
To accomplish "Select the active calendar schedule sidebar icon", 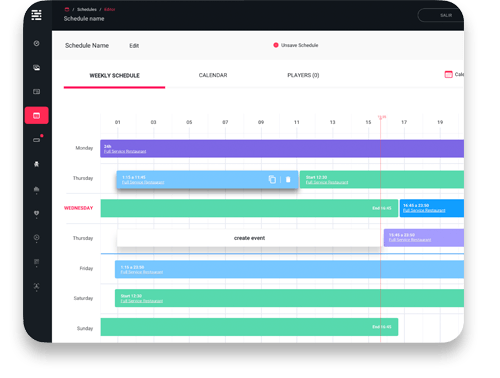I will [37, 115].
